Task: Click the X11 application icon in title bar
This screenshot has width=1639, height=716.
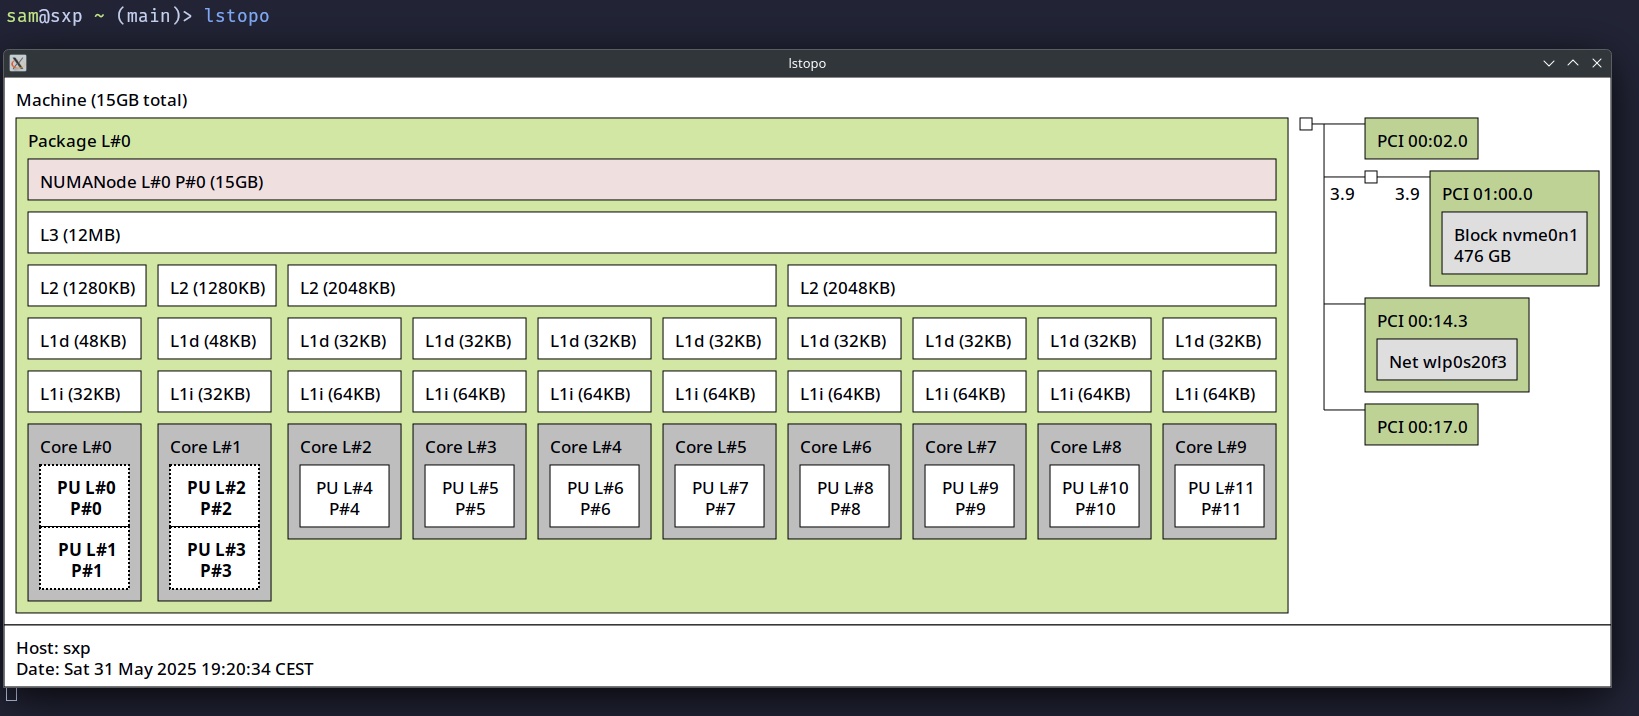Action: (x=18, y=63)
